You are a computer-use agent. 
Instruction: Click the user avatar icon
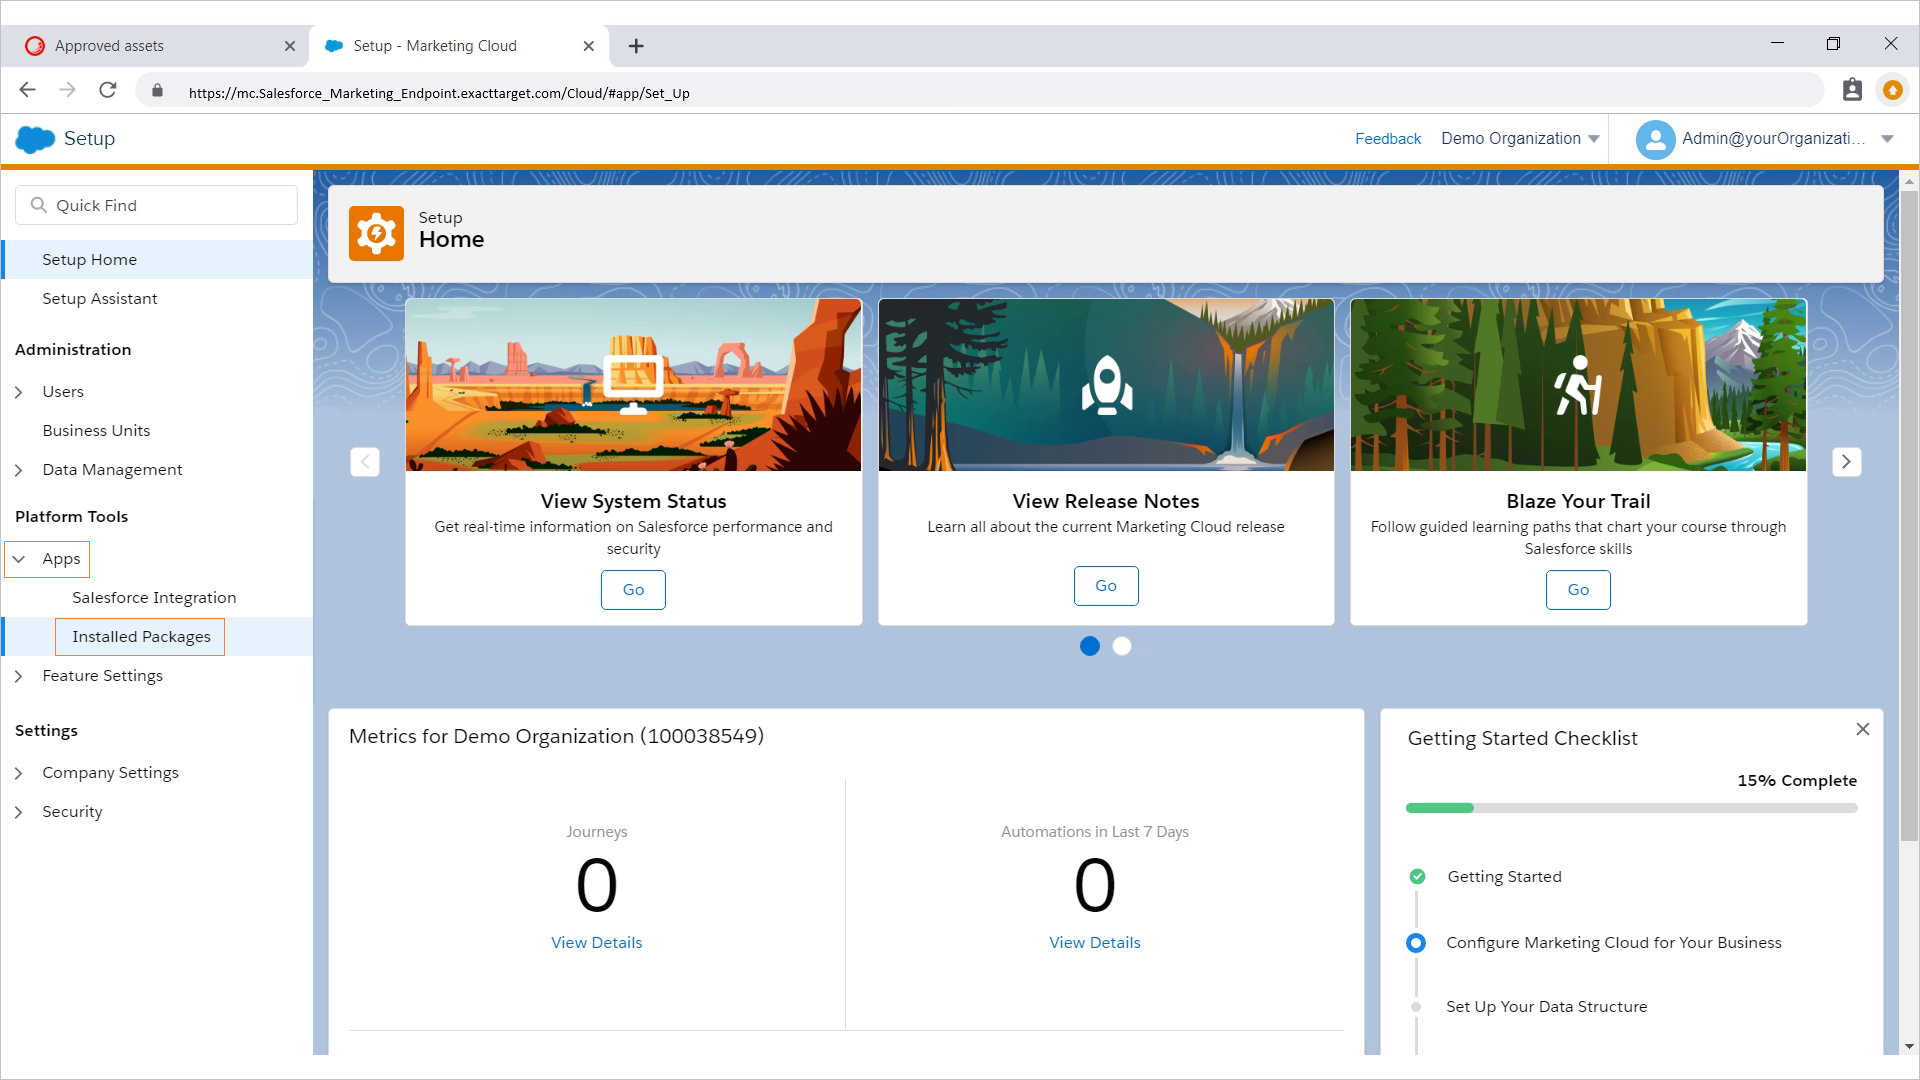tap(1655, 139)
